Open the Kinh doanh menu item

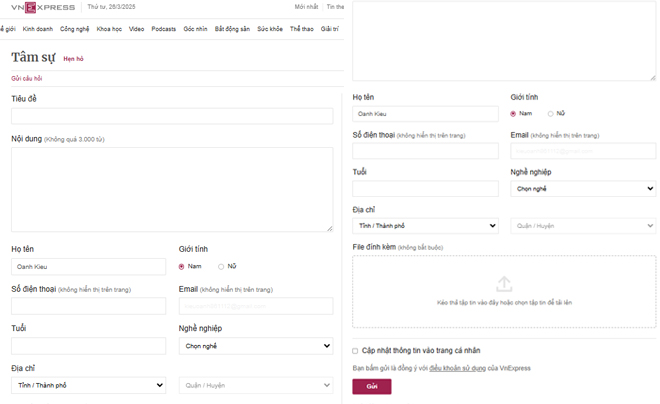coord(38,29)
